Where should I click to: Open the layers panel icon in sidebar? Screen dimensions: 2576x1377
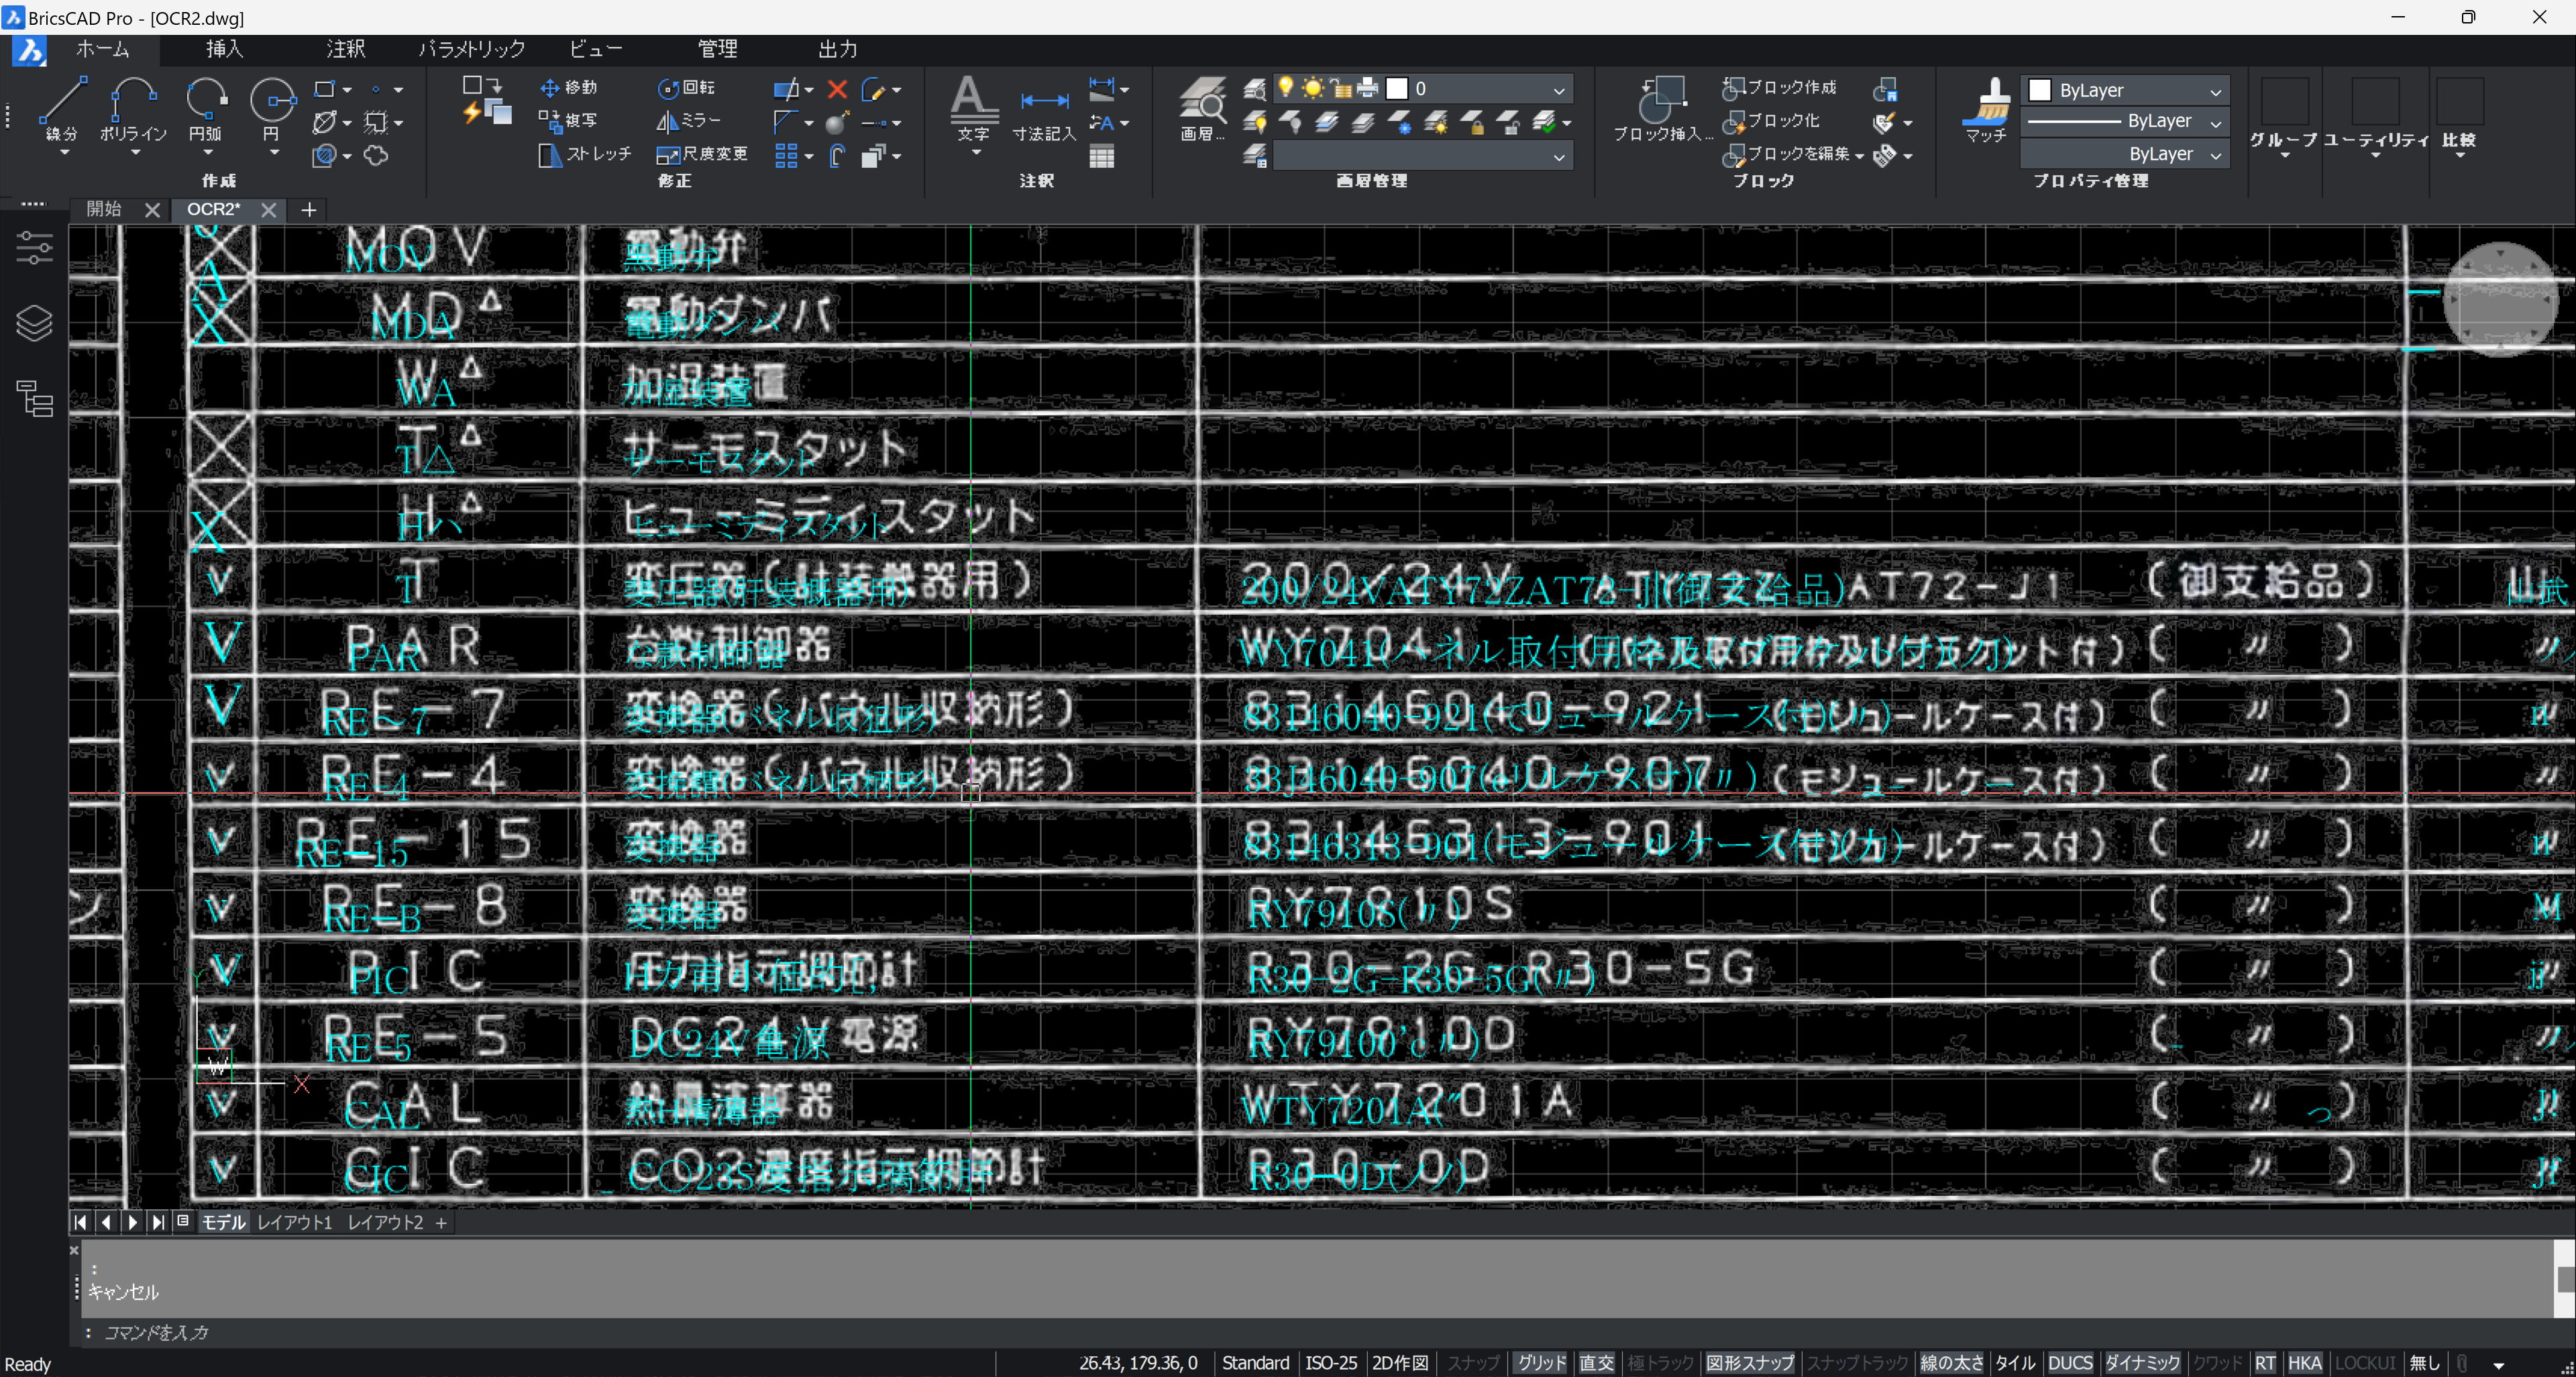tap(35, 322)
